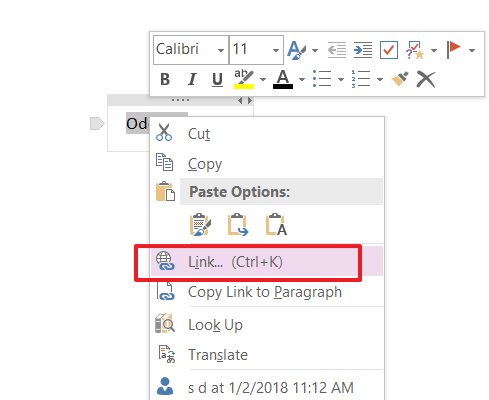
Task: Click the Styles icon
Action: pyautogui.click(x=296, y=50)
